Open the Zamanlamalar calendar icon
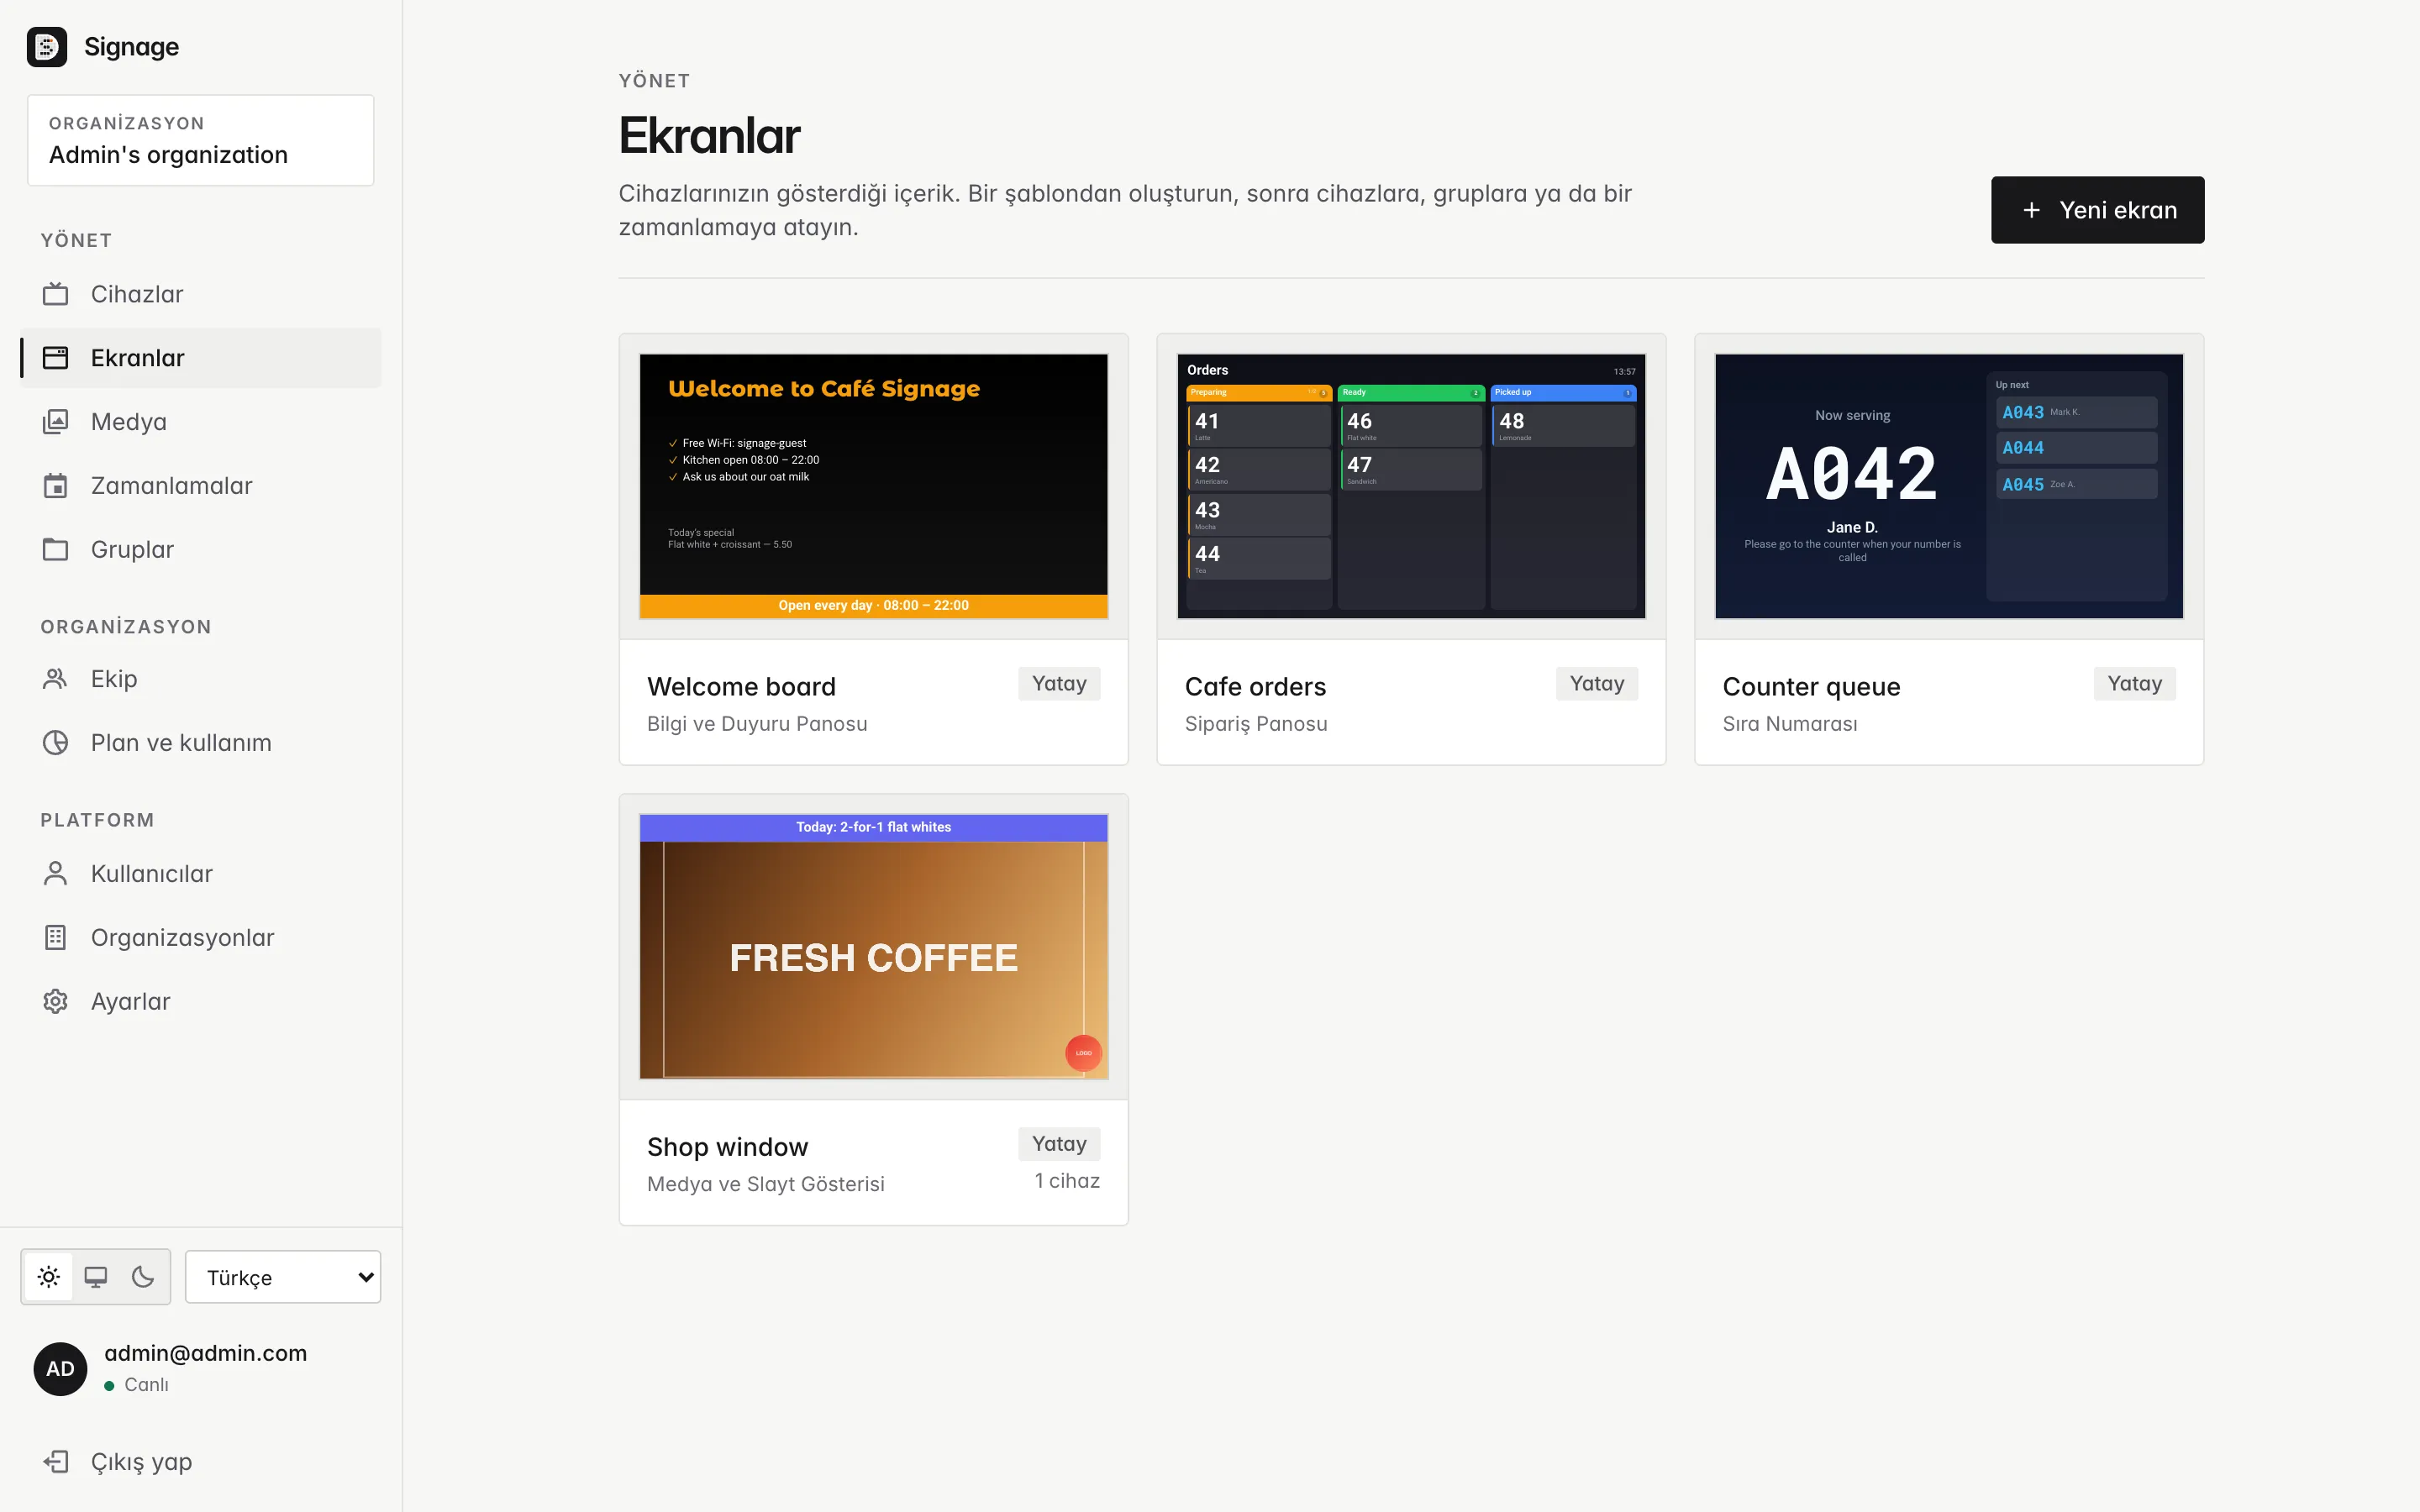2420x1512 pixels. [x=55, y=486]
